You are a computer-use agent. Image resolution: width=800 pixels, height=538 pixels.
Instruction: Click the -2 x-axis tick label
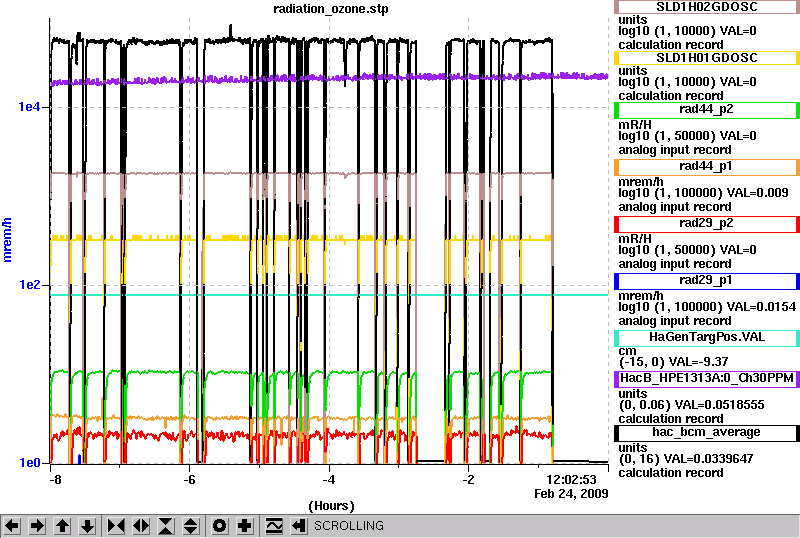(468, 480)
